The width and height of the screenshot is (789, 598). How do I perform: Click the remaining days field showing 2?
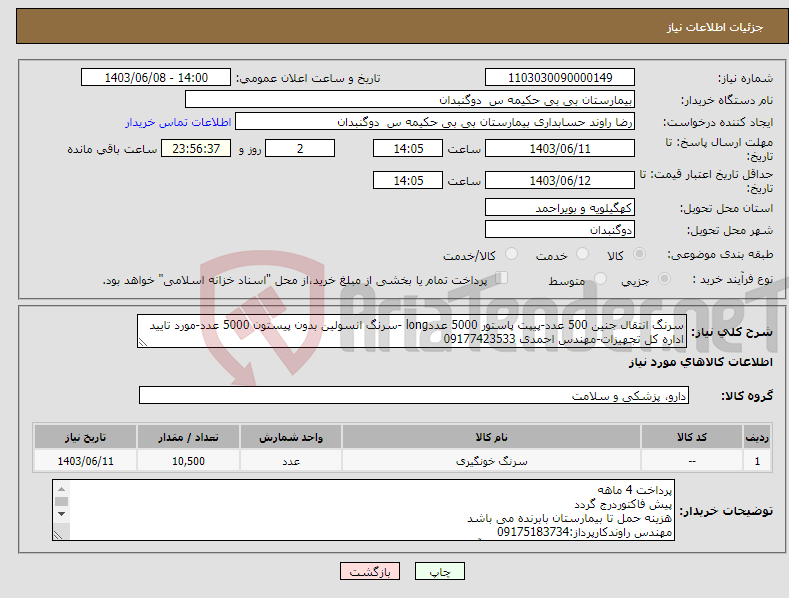click(300, 148)
